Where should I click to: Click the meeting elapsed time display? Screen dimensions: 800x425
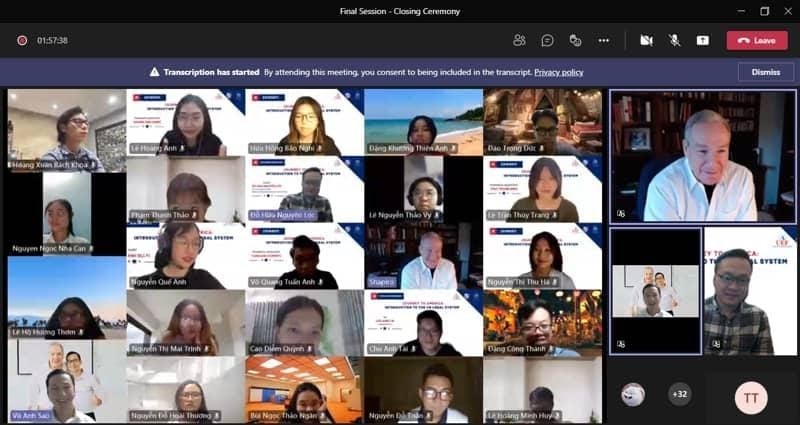[52, 40]
